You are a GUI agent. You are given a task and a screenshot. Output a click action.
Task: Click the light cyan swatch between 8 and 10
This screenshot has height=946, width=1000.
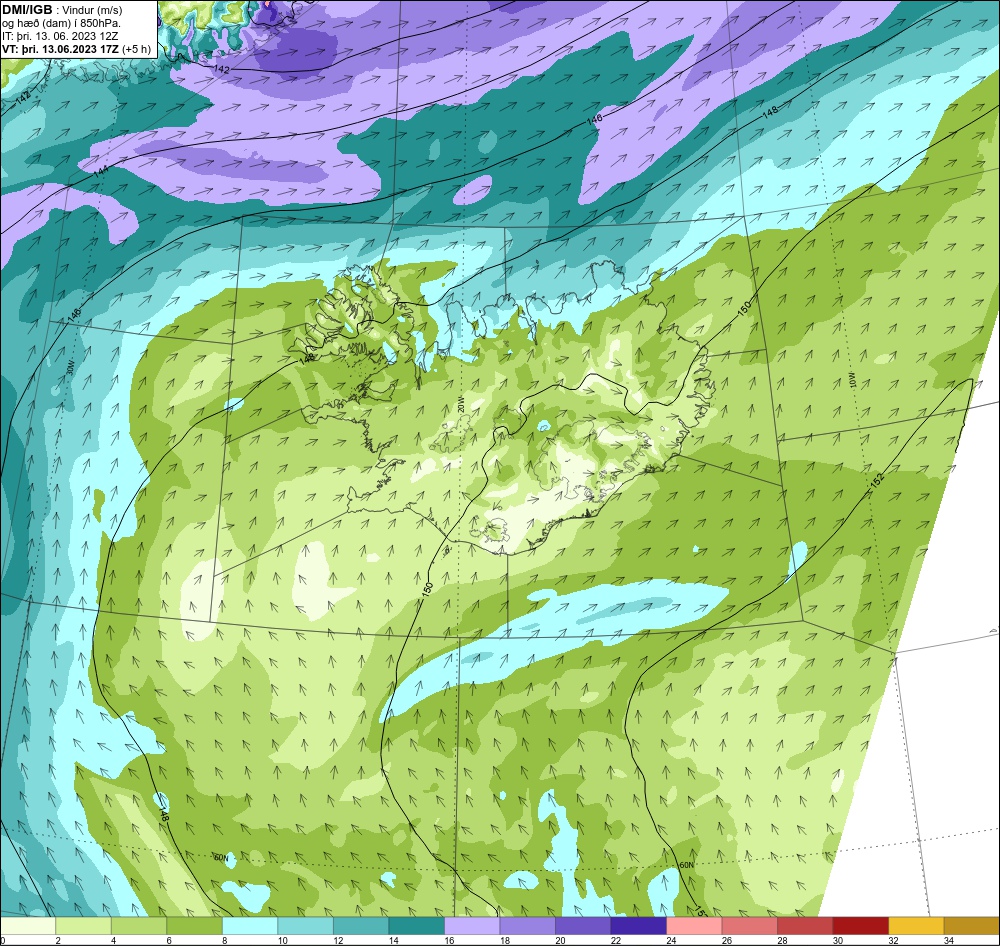[250, 925]
